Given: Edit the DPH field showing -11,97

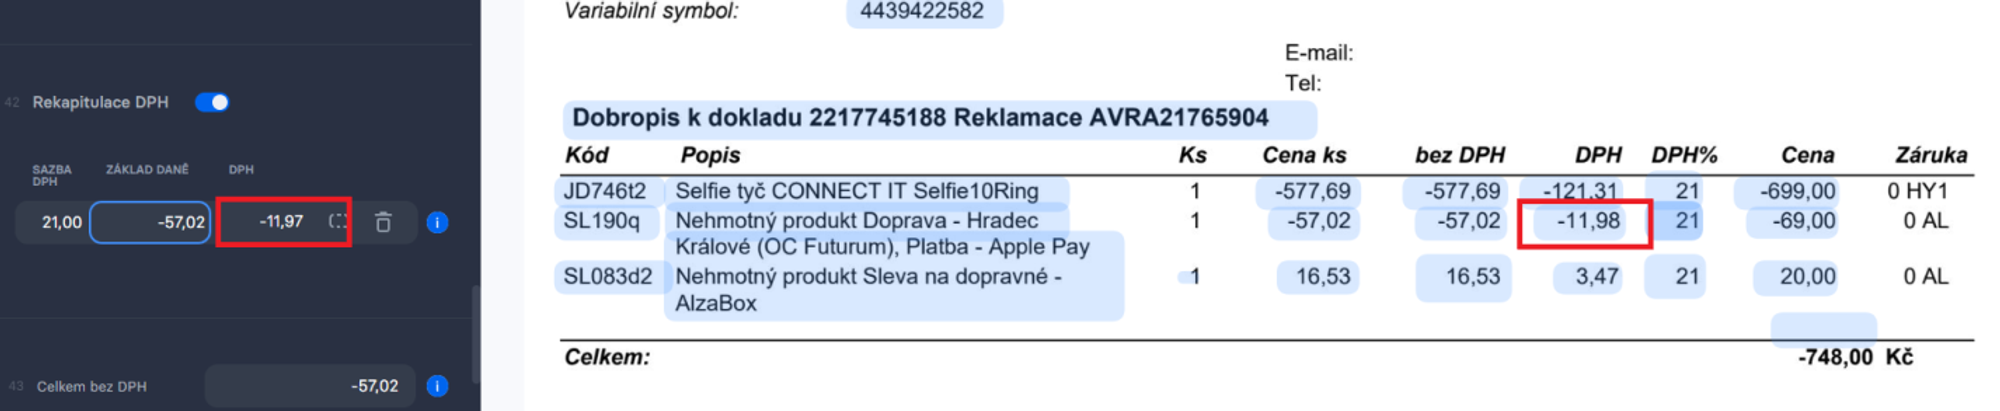Looking at the screenshot, I should (283, 222).
